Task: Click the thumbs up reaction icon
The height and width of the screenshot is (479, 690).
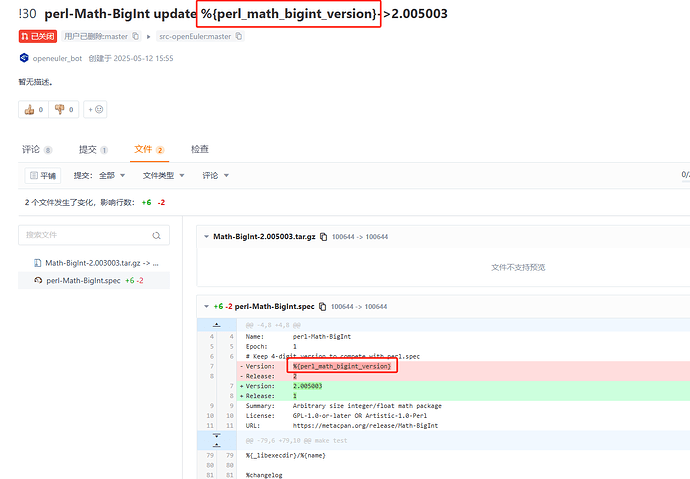Action: click(x=29, y=109)
